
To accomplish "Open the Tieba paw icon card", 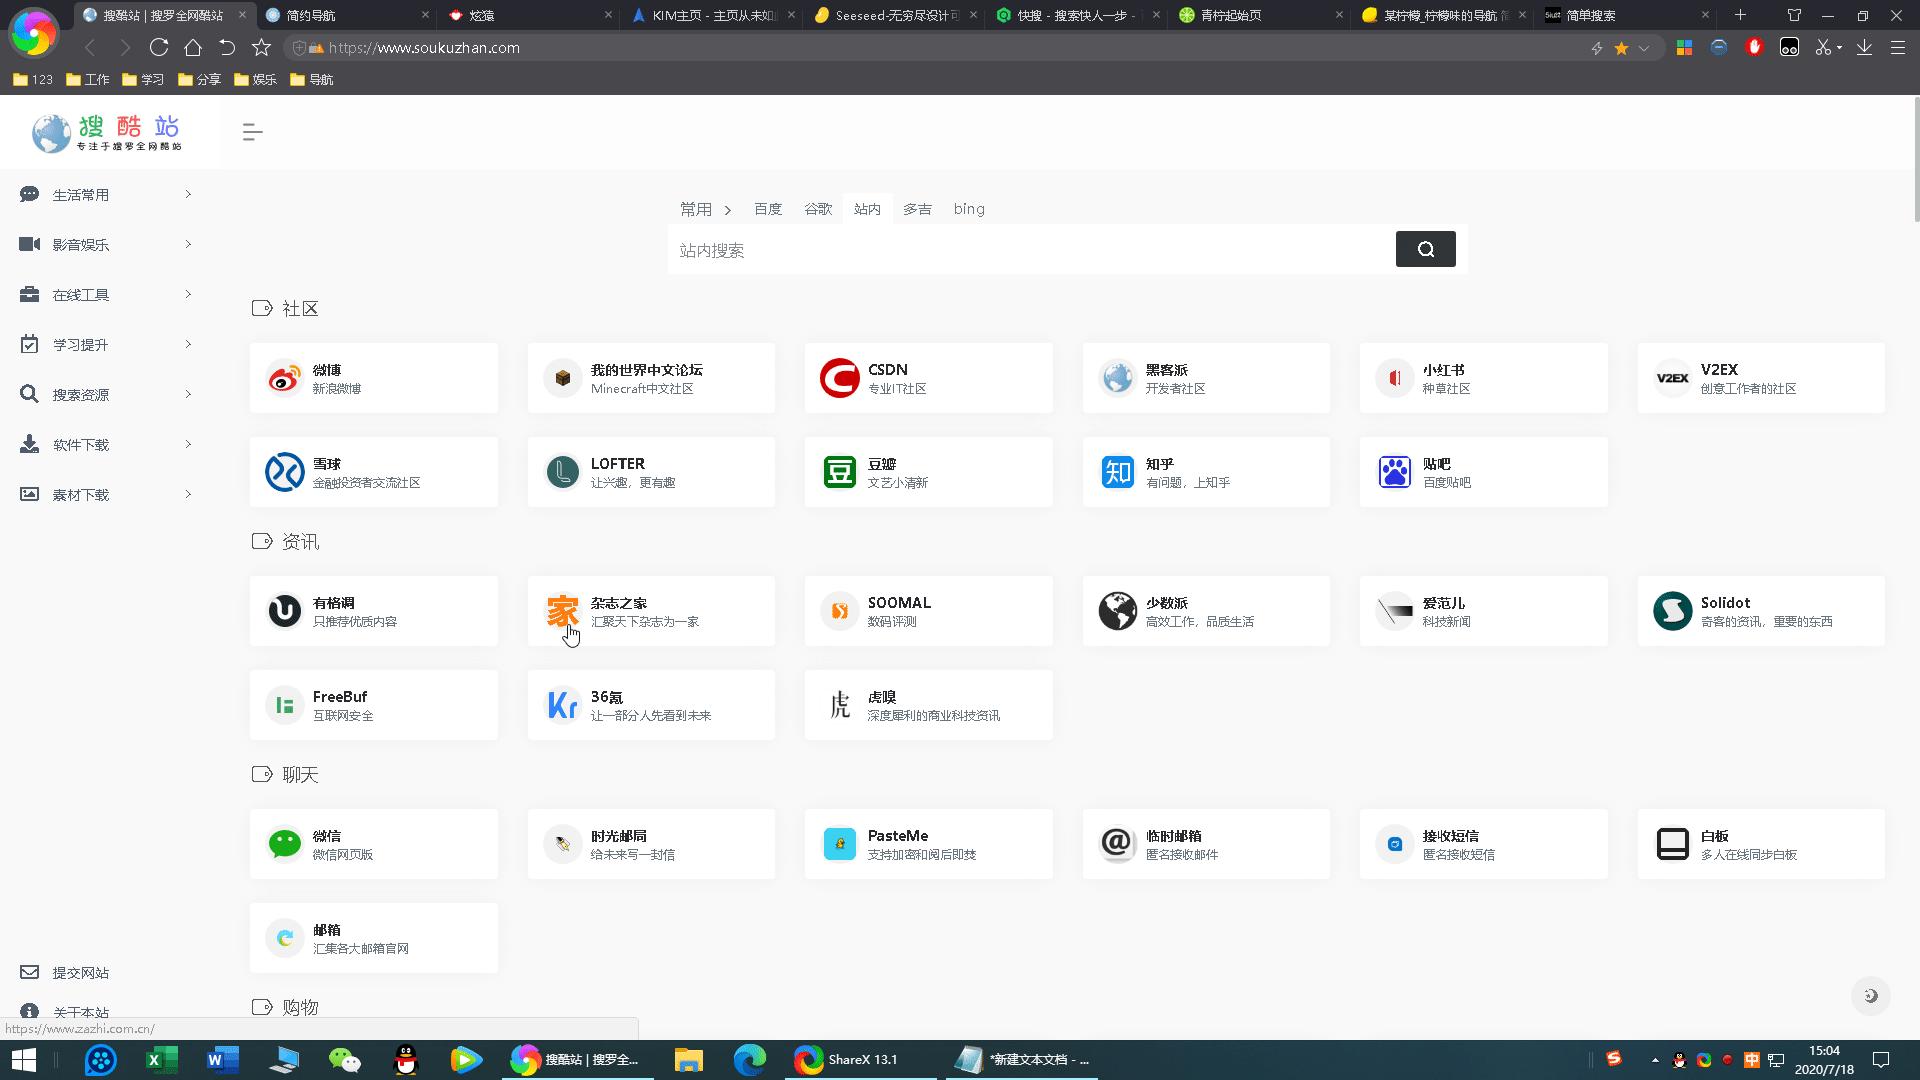I will [1394, 472].
